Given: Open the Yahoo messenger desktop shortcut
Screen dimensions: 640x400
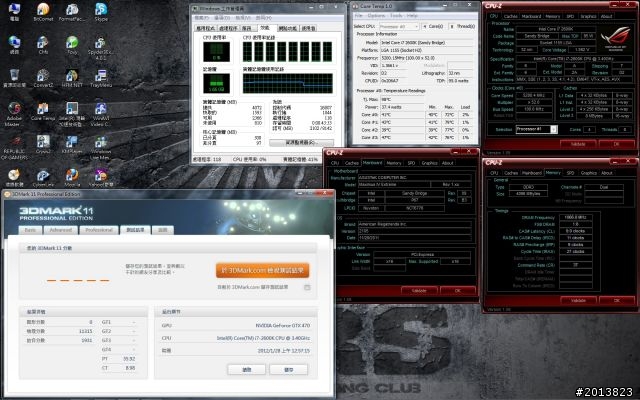Looking at the screenshot, I should pos(101,178).
